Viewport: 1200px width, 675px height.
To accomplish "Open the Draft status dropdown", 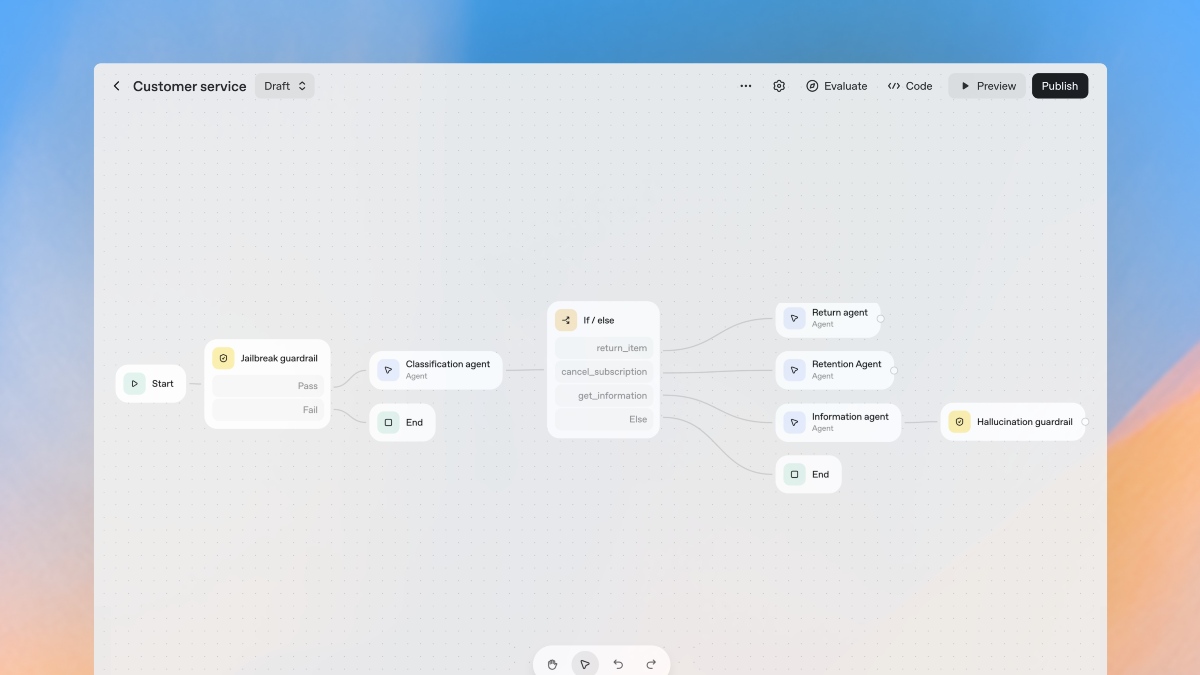I will pos(284,86).
